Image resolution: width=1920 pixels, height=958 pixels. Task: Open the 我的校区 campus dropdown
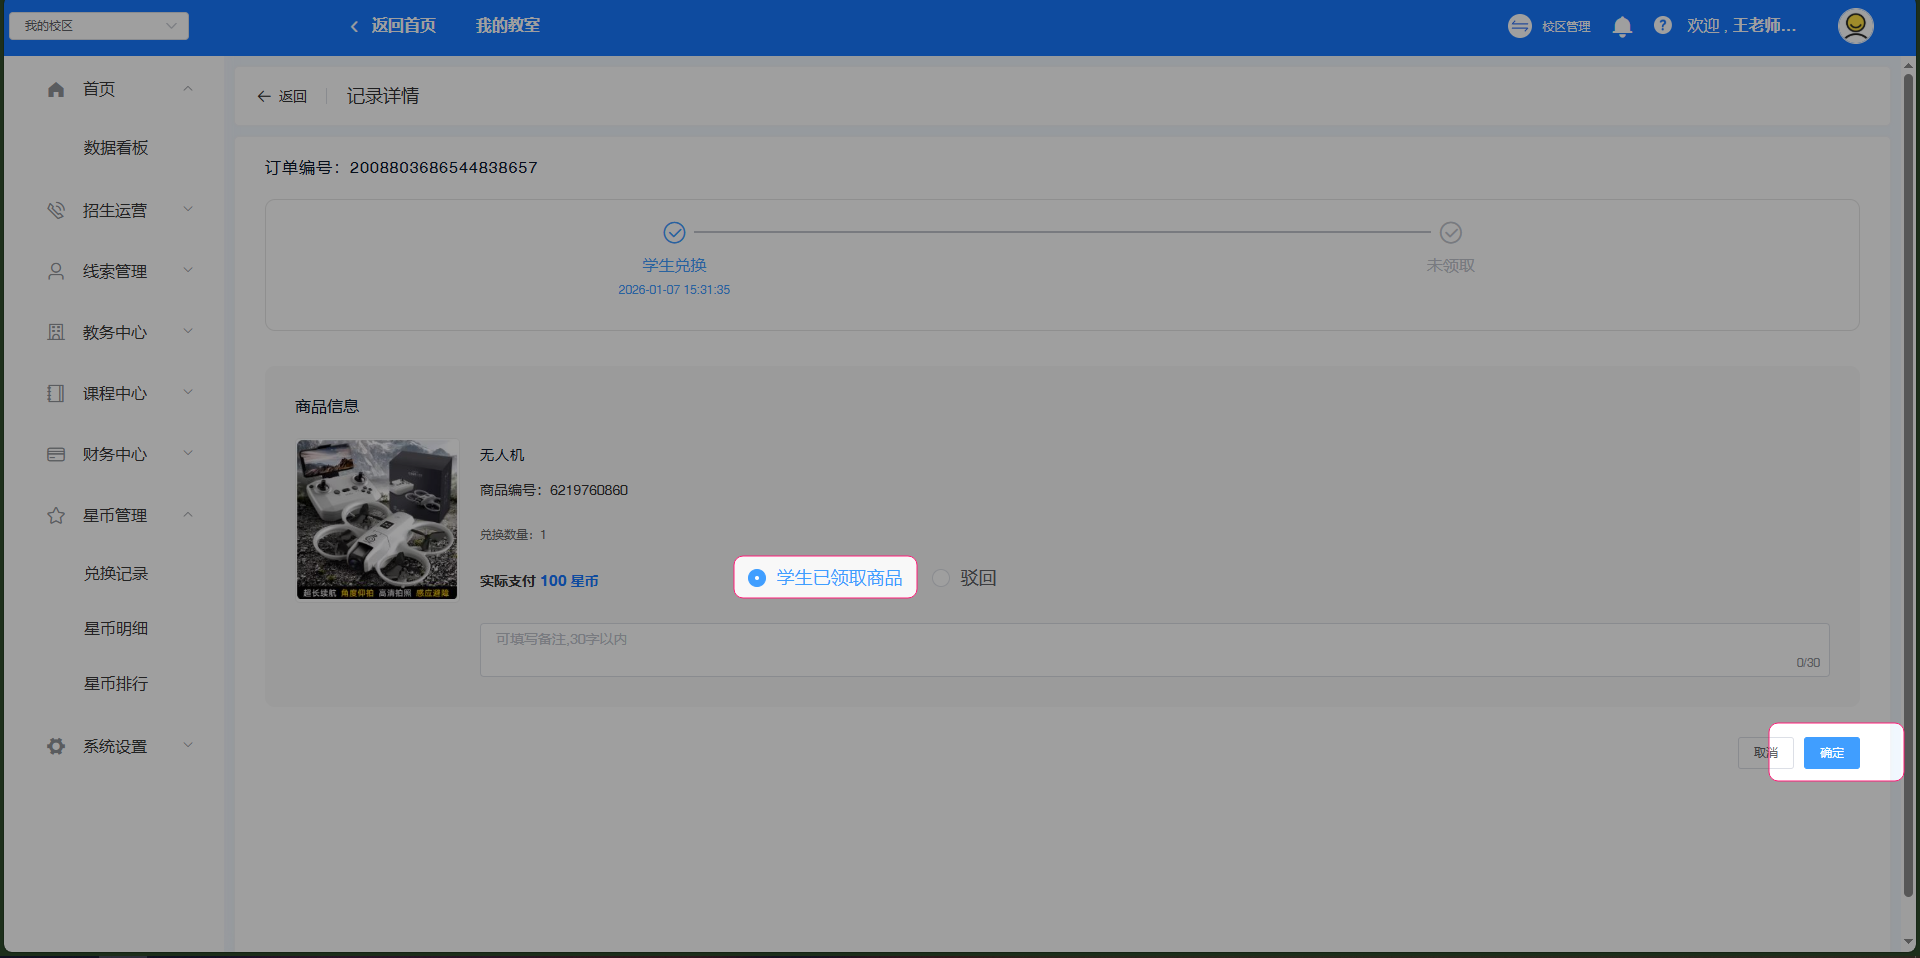[99, 26]
